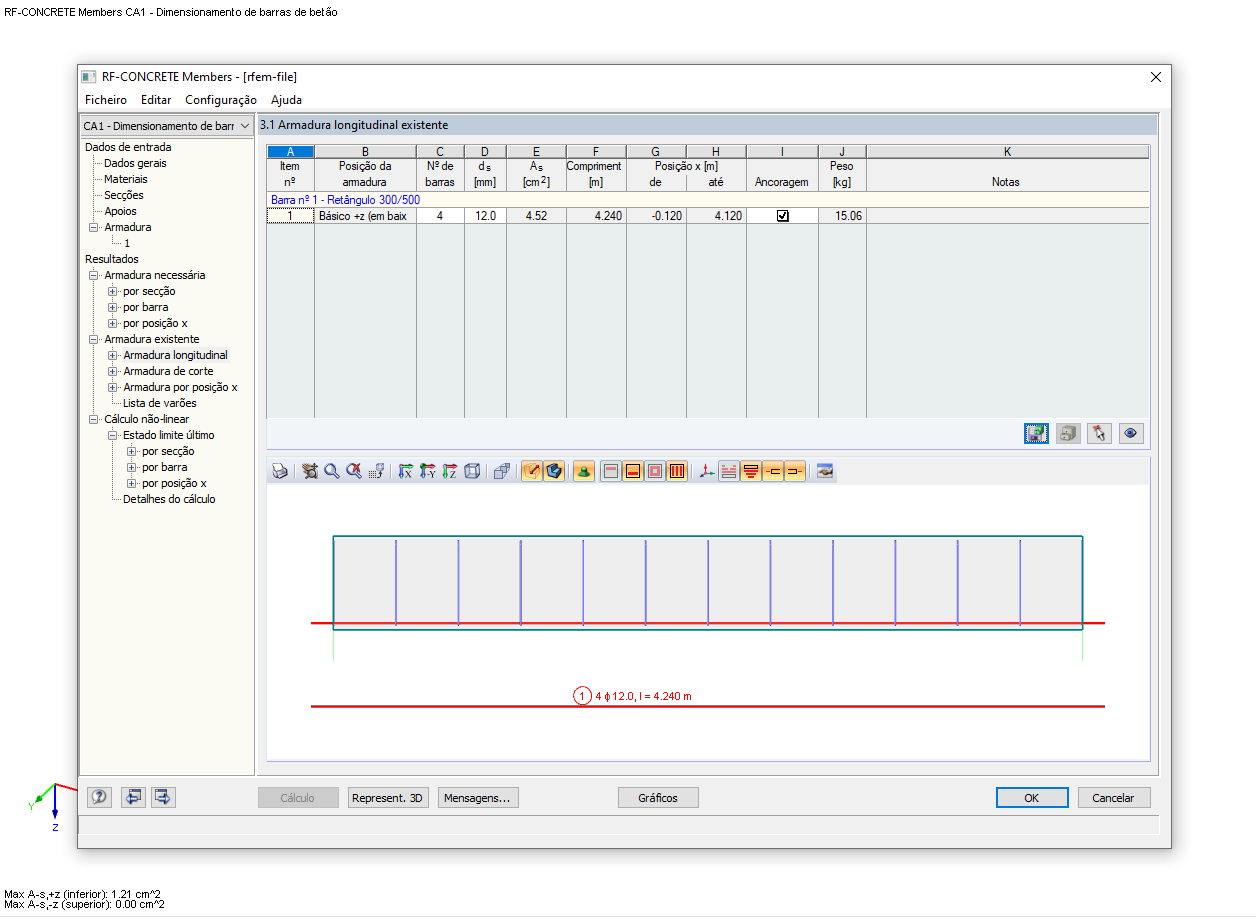Viewport: 1256px width, 917px height.
Task: Click the last landscape picture toolbar icon
Action: point(825,471)
